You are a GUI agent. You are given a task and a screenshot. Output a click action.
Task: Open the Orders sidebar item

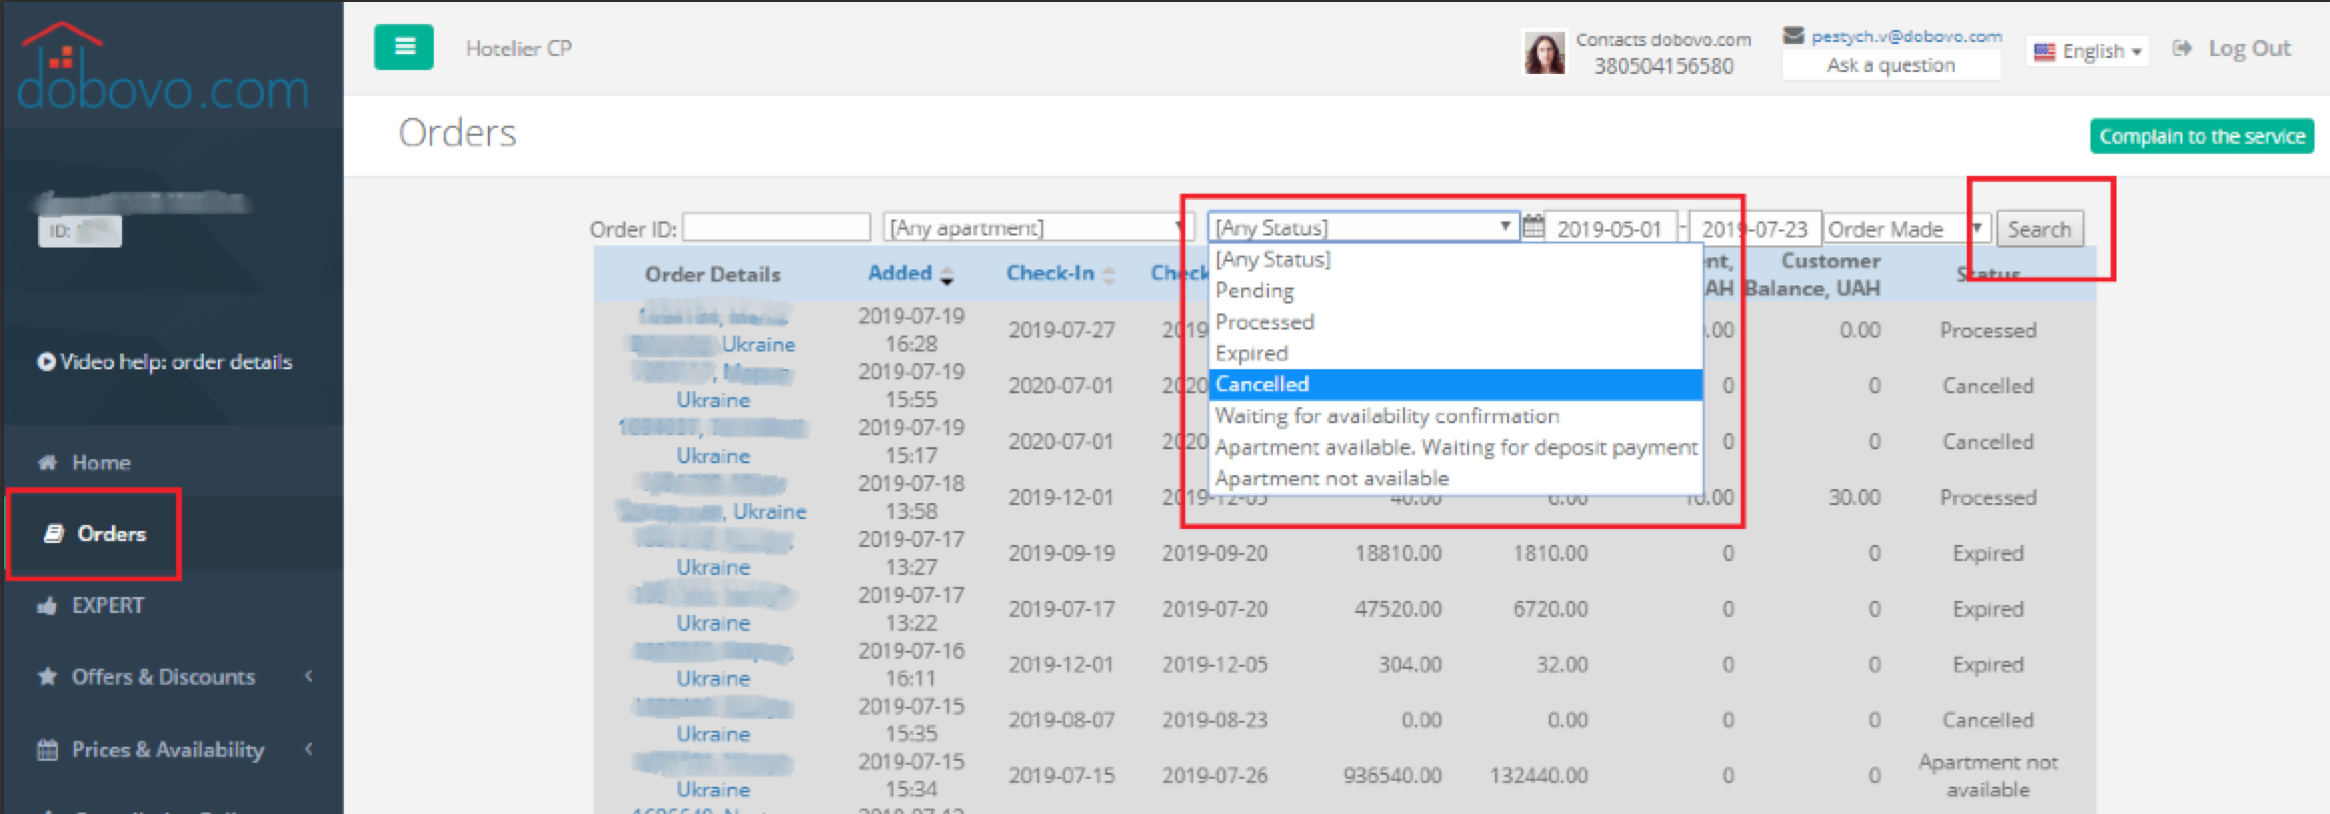point(112,534)
